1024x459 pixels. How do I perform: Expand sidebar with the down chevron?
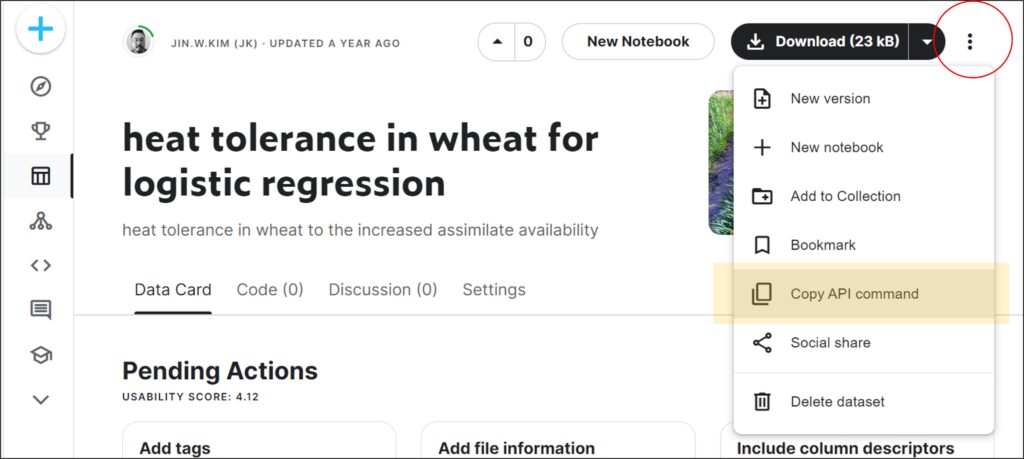pos(40,399)
